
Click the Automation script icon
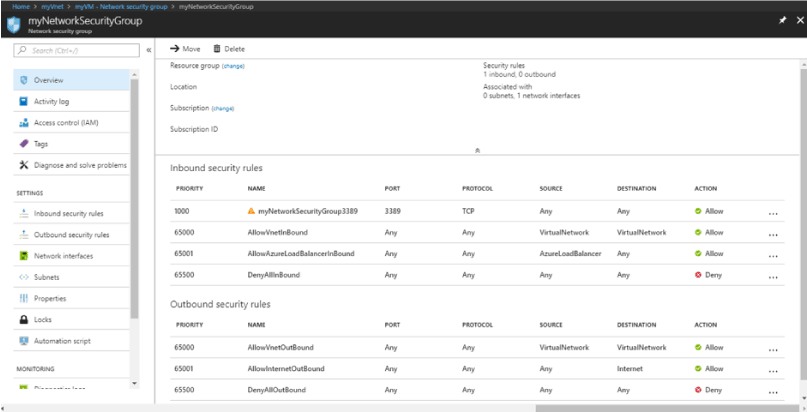click(x=23, y=341)
